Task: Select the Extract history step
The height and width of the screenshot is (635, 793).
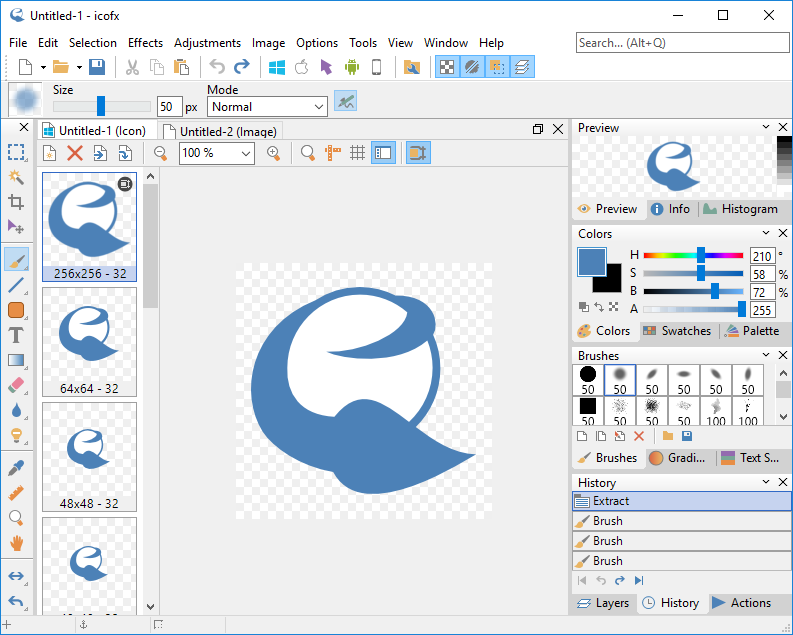Action: [x=680, y=501]
